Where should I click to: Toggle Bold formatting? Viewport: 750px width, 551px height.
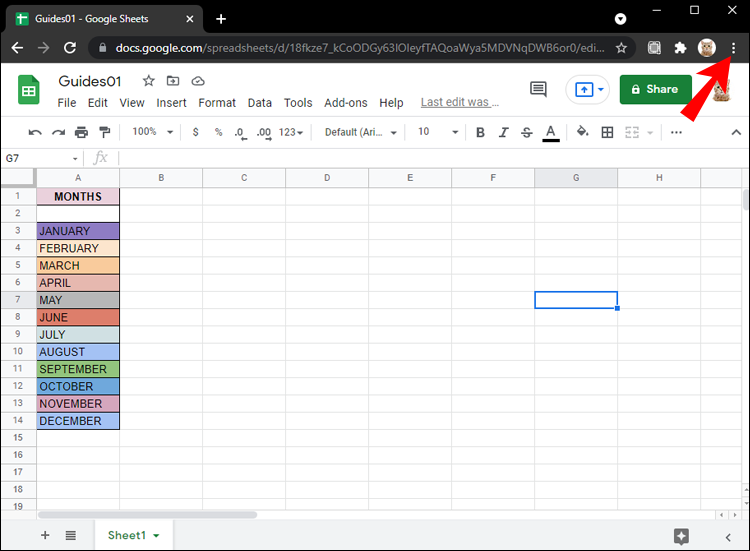pos(480,132)
